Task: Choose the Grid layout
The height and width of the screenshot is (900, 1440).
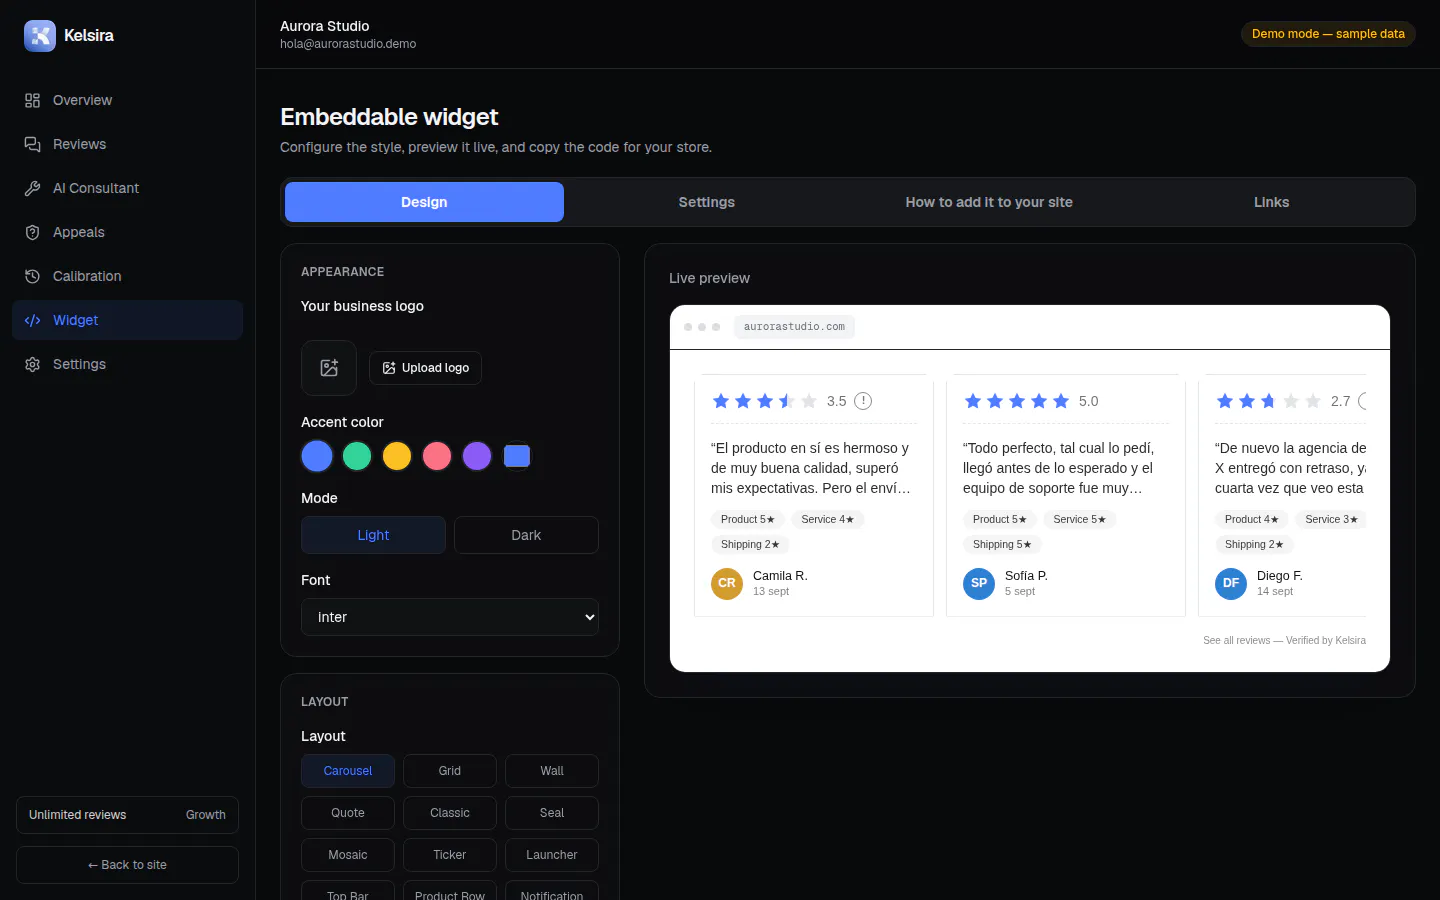Action: click(x=450, y=771)
